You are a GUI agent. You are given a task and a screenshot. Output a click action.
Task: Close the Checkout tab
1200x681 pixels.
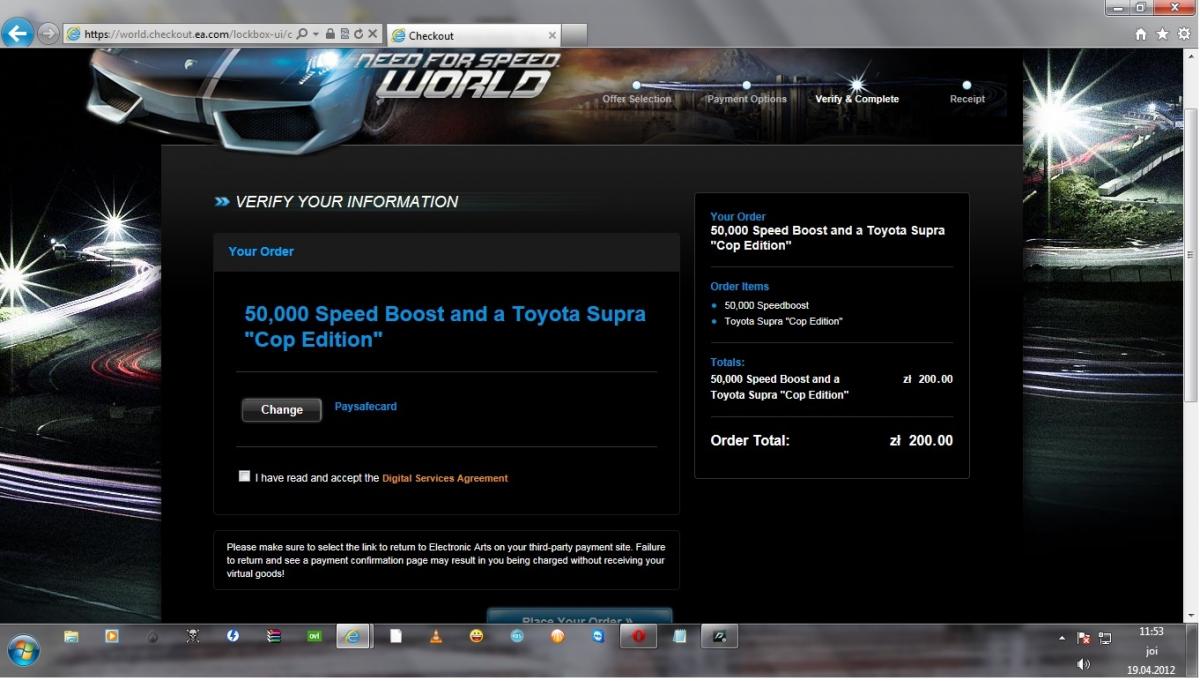tap(550, 35)
